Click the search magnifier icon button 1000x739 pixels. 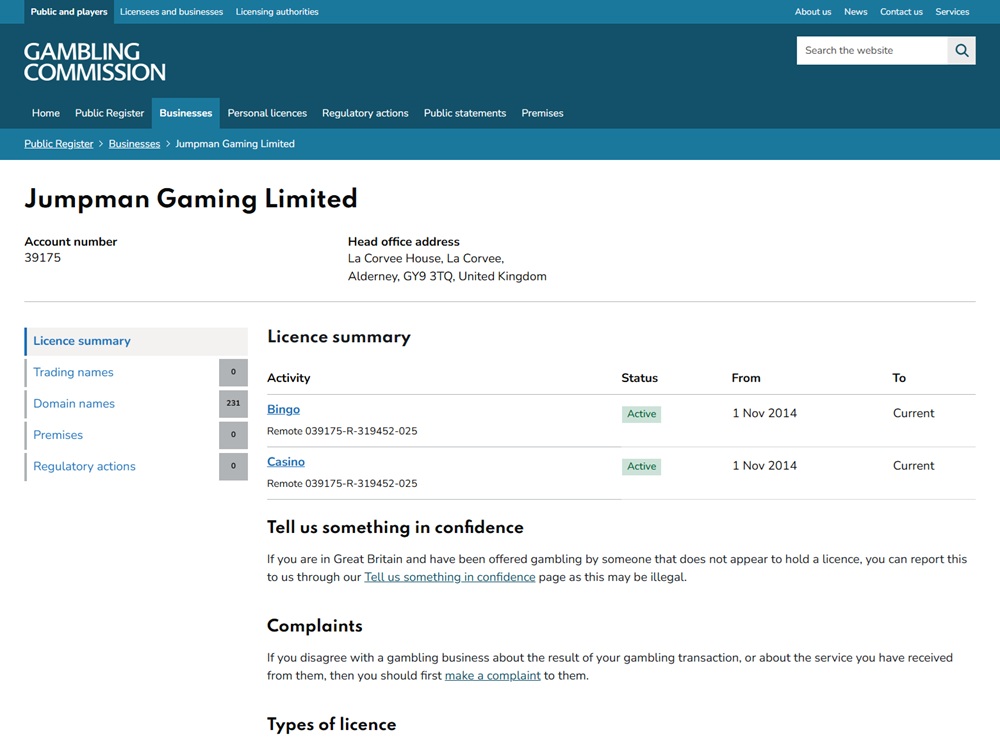pos(962,50)
